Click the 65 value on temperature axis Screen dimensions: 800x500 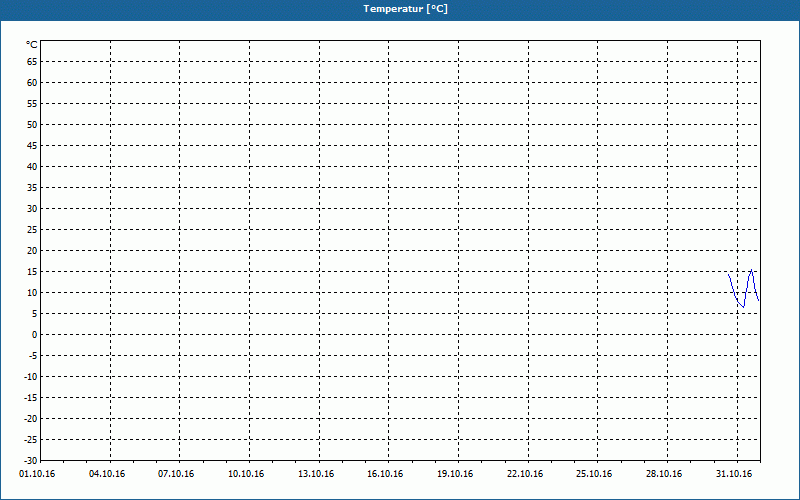[32, 62]
